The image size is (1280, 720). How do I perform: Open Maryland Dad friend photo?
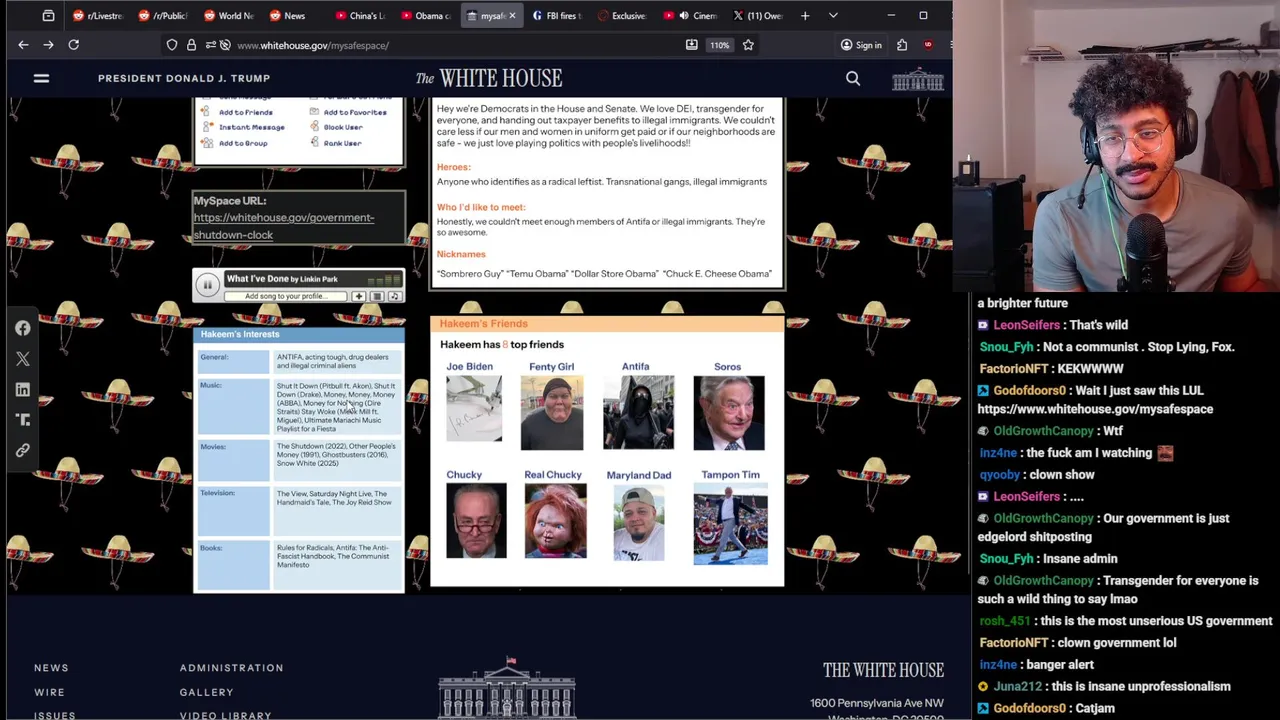[x=638, y=523]
